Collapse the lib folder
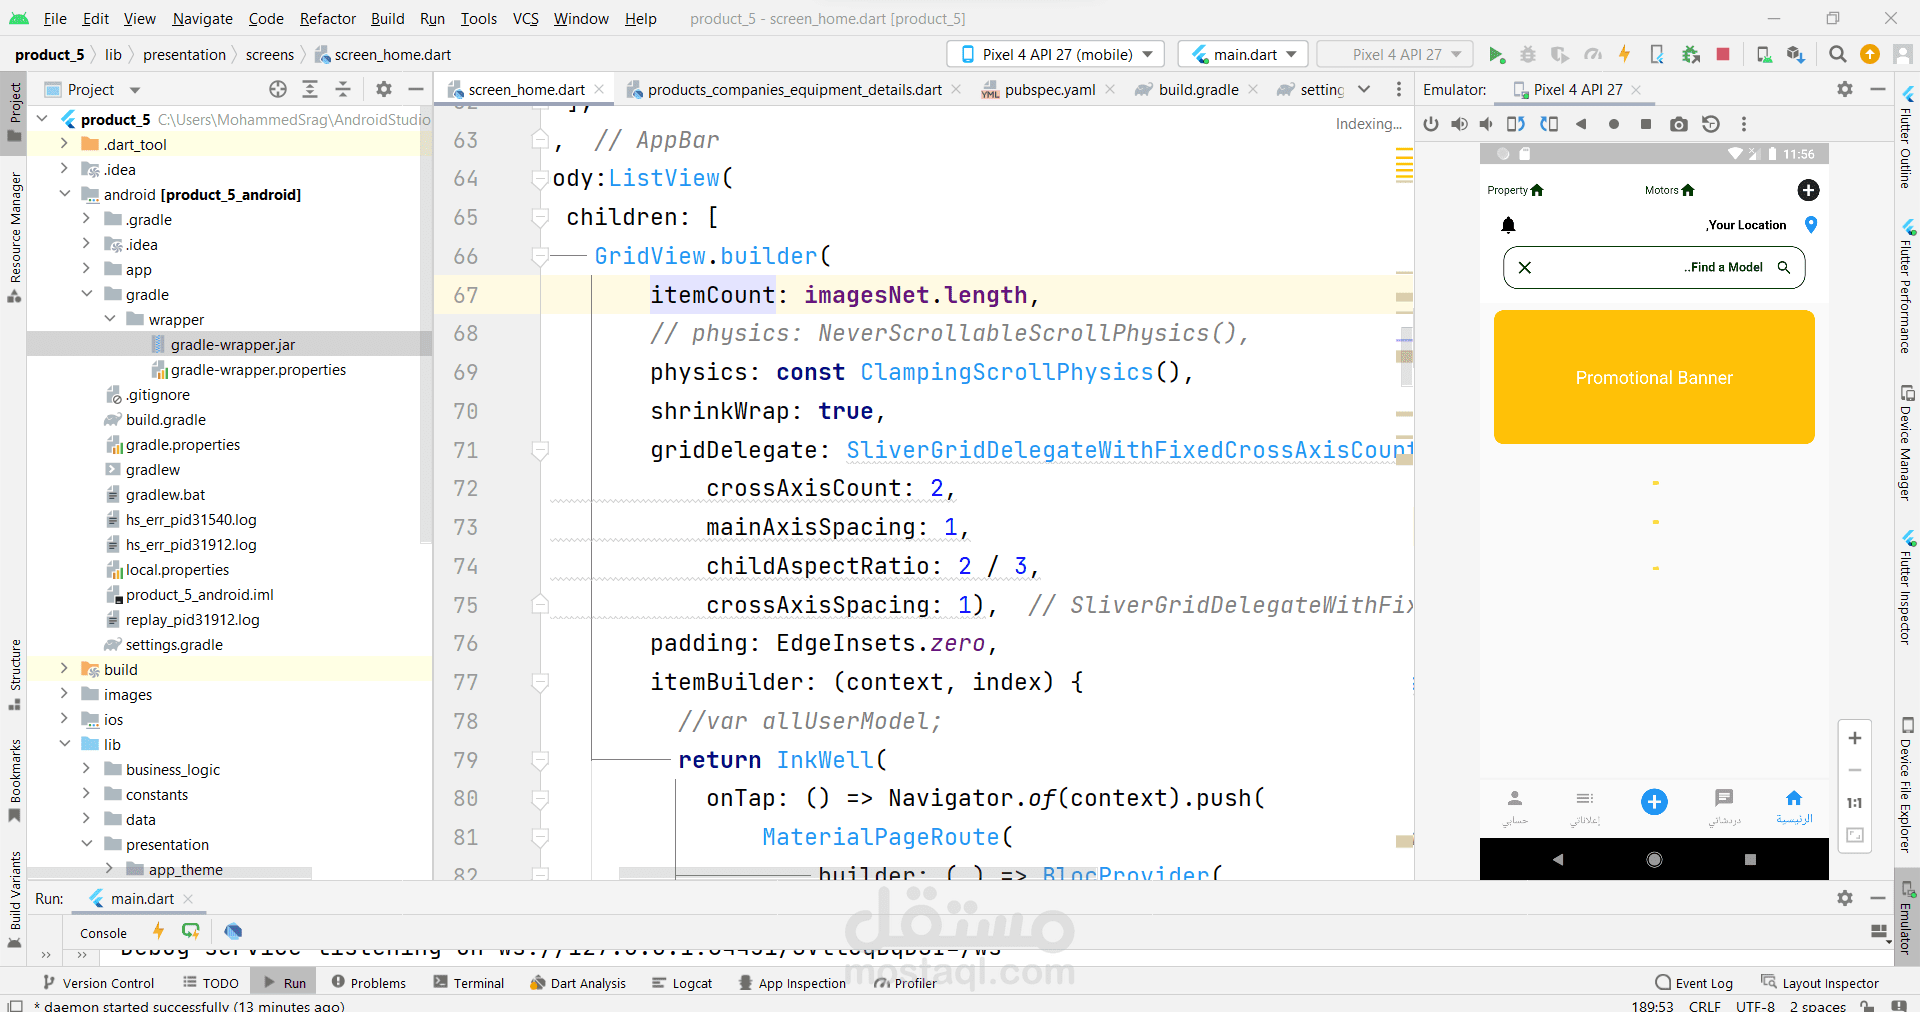Screen dimensions: 1920x1012 (x=65, y=744)
